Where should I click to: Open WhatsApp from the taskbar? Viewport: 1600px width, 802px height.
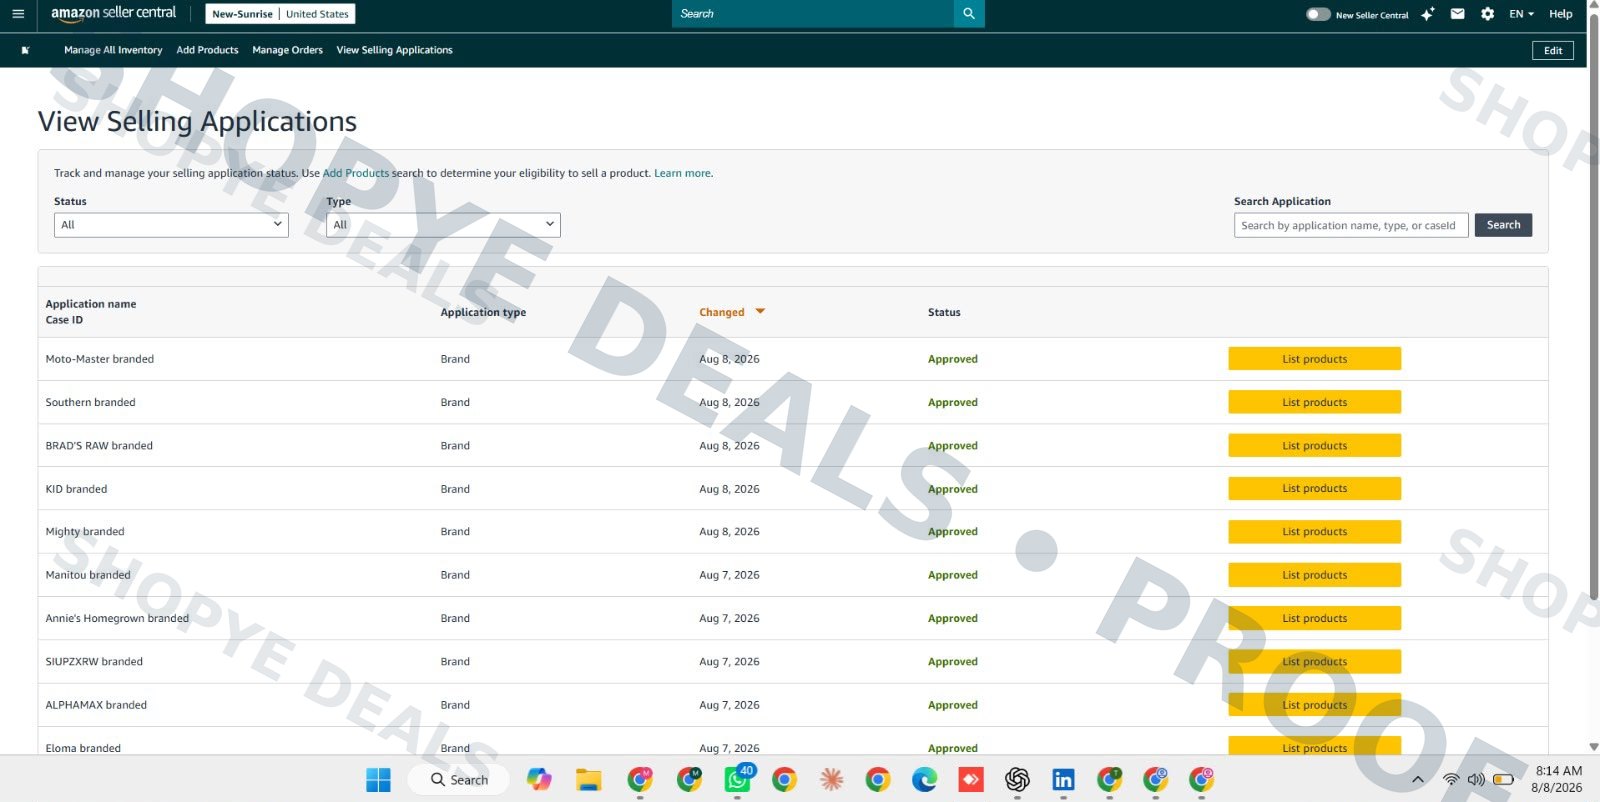click(x=738, y=779)
